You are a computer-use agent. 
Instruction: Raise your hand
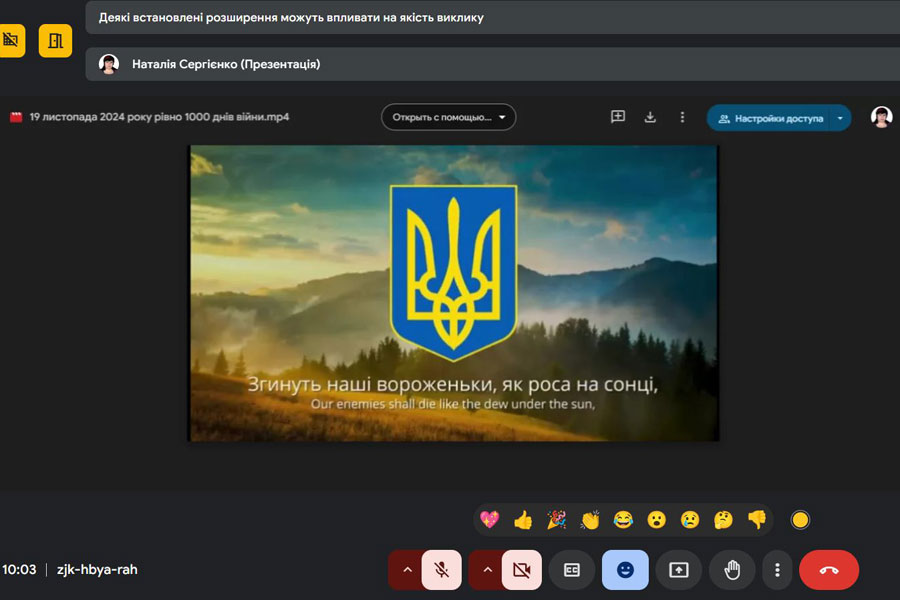(x=732, y=570)
